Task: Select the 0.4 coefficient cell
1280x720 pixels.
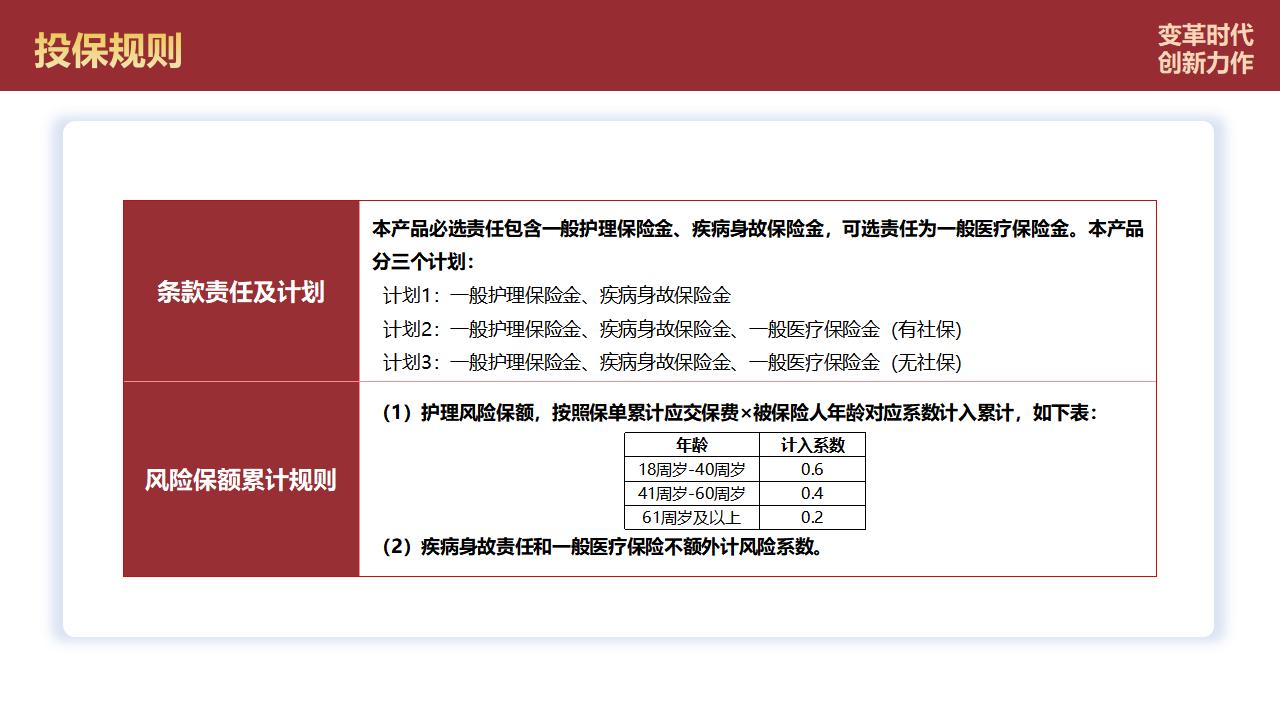Action: pyautogui.click(x=812, y=493)
